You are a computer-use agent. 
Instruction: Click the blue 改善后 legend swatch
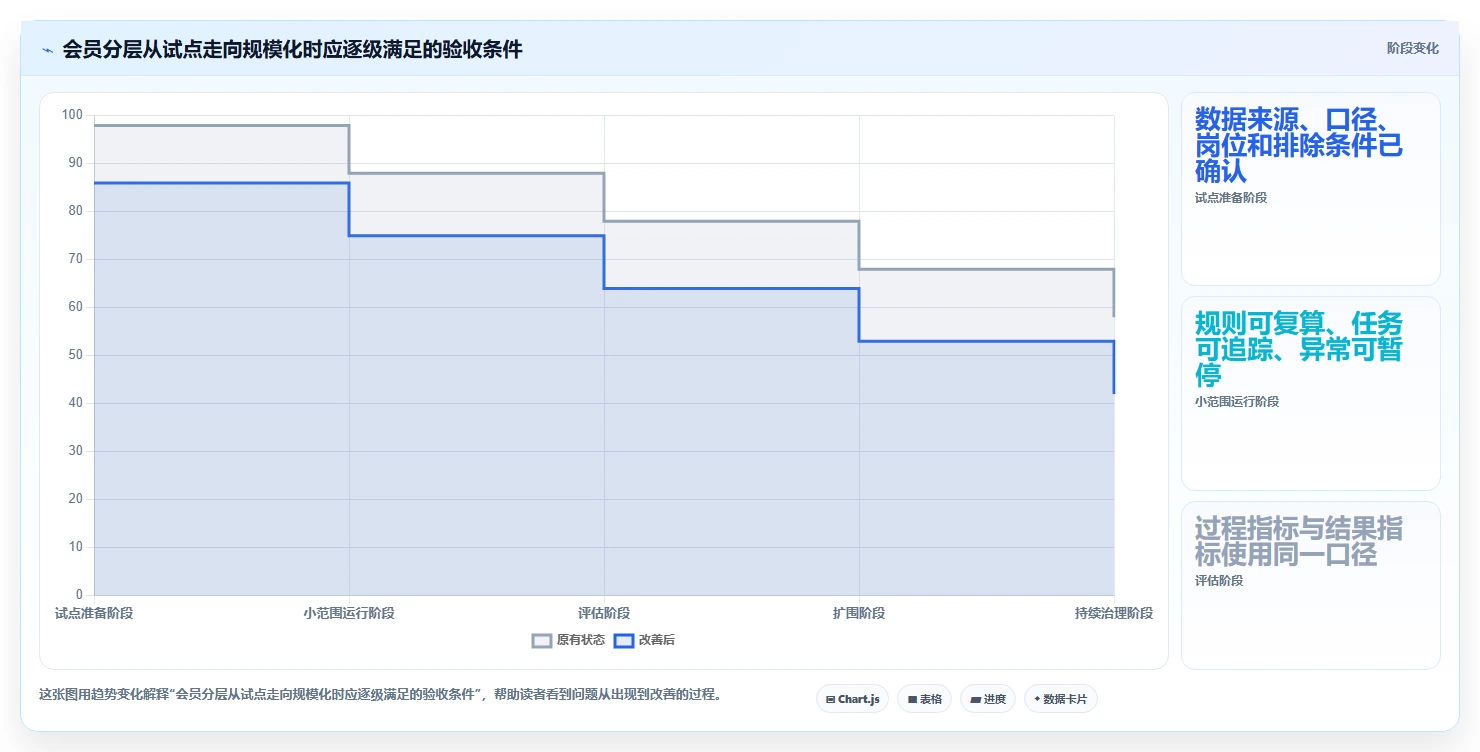(624, 640)
